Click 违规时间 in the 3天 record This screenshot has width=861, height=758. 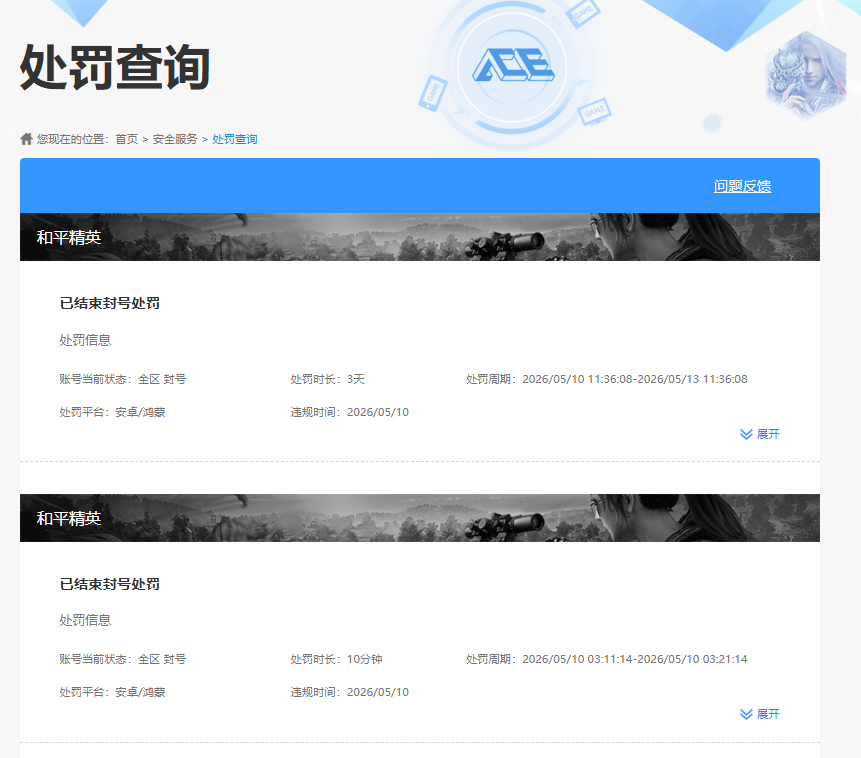pos(350,412)
